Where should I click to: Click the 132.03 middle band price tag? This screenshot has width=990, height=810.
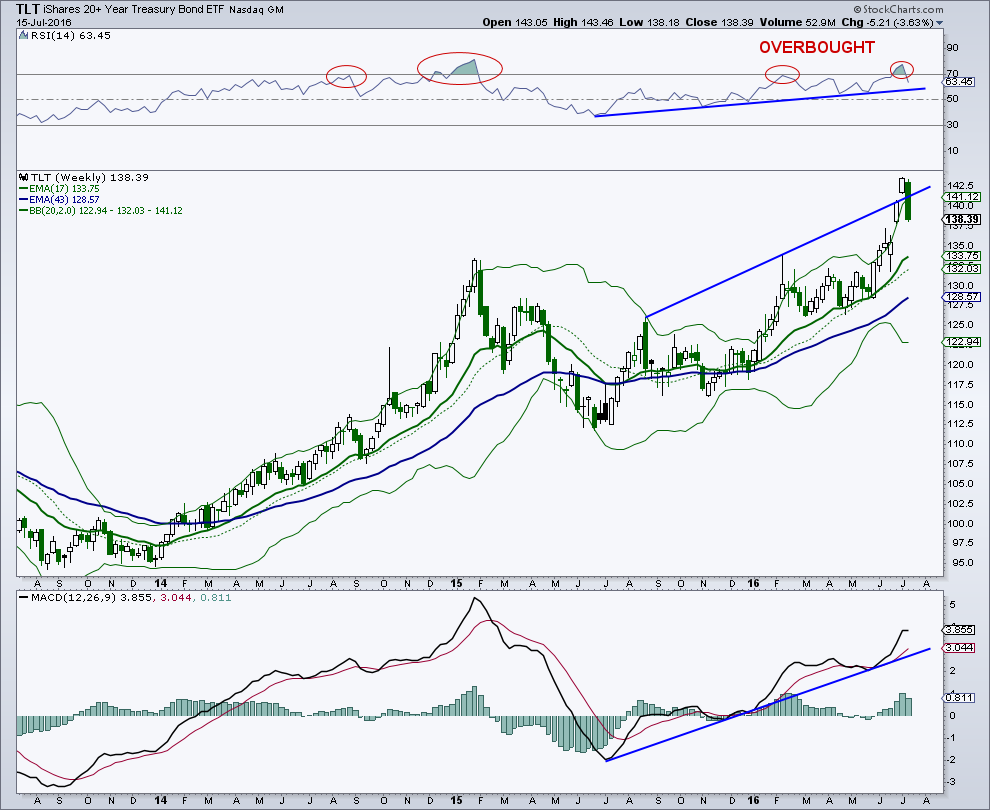point(962,268)
